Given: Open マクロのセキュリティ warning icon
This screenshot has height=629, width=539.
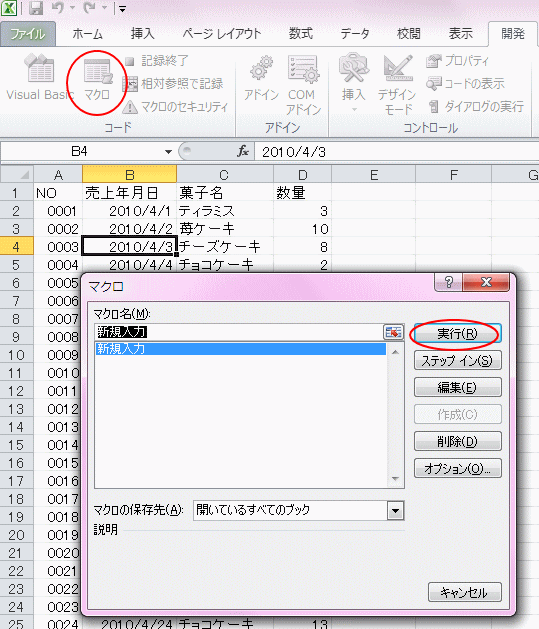Looking at the screenshot, I should pos(130,107).
